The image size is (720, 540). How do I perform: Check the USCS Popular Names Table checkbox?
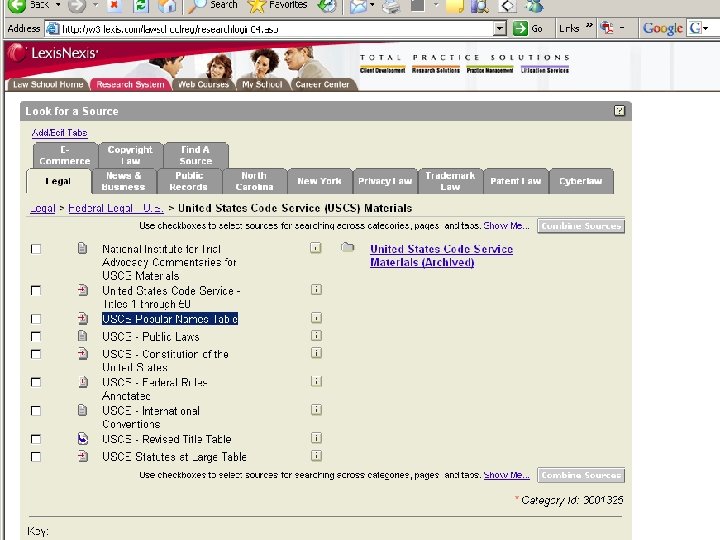[36, 319]
